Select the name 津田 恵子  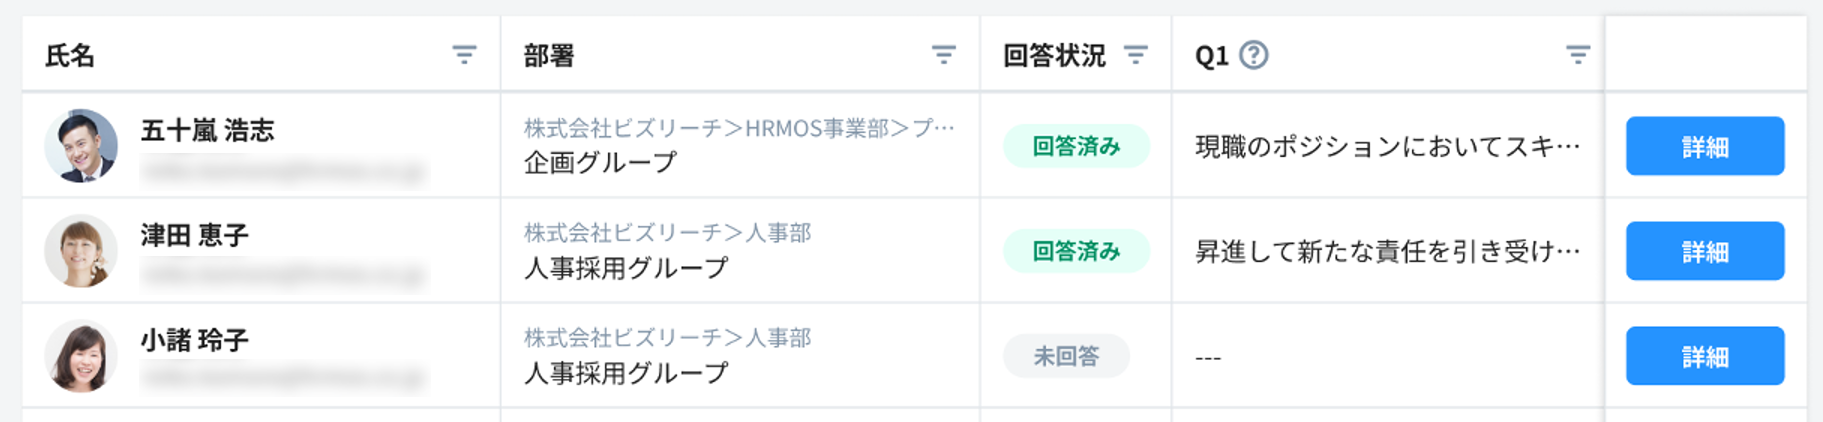194,236
